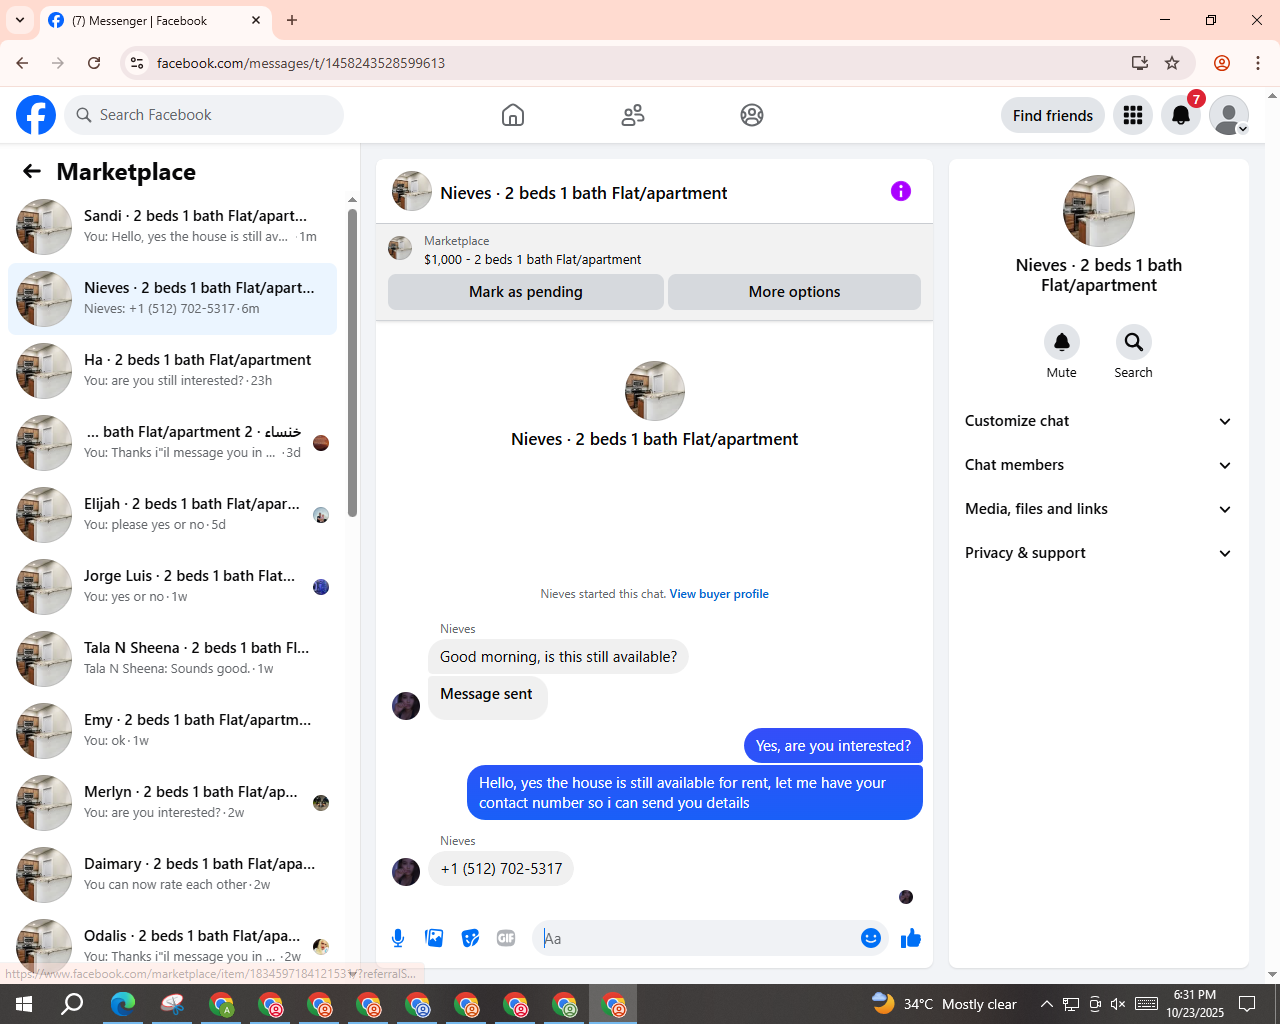Click the Facebook logo icon
Viewport: 1280px width, 1024px height.
(x=36, y=115)
